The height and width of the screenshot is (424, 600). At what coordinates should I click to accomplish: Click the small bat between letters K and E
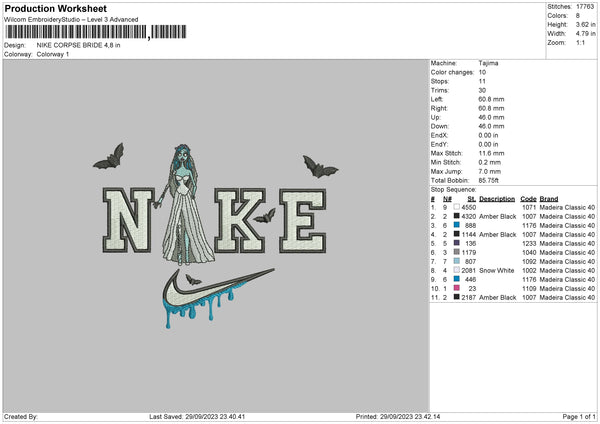pyautogui.click(x=264, y=216)
